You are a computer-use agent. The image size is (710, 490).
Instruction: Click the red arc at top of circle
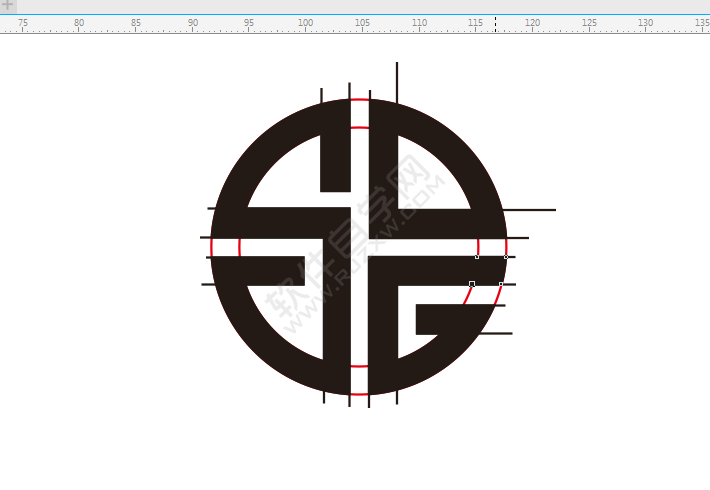click(359, 100)
